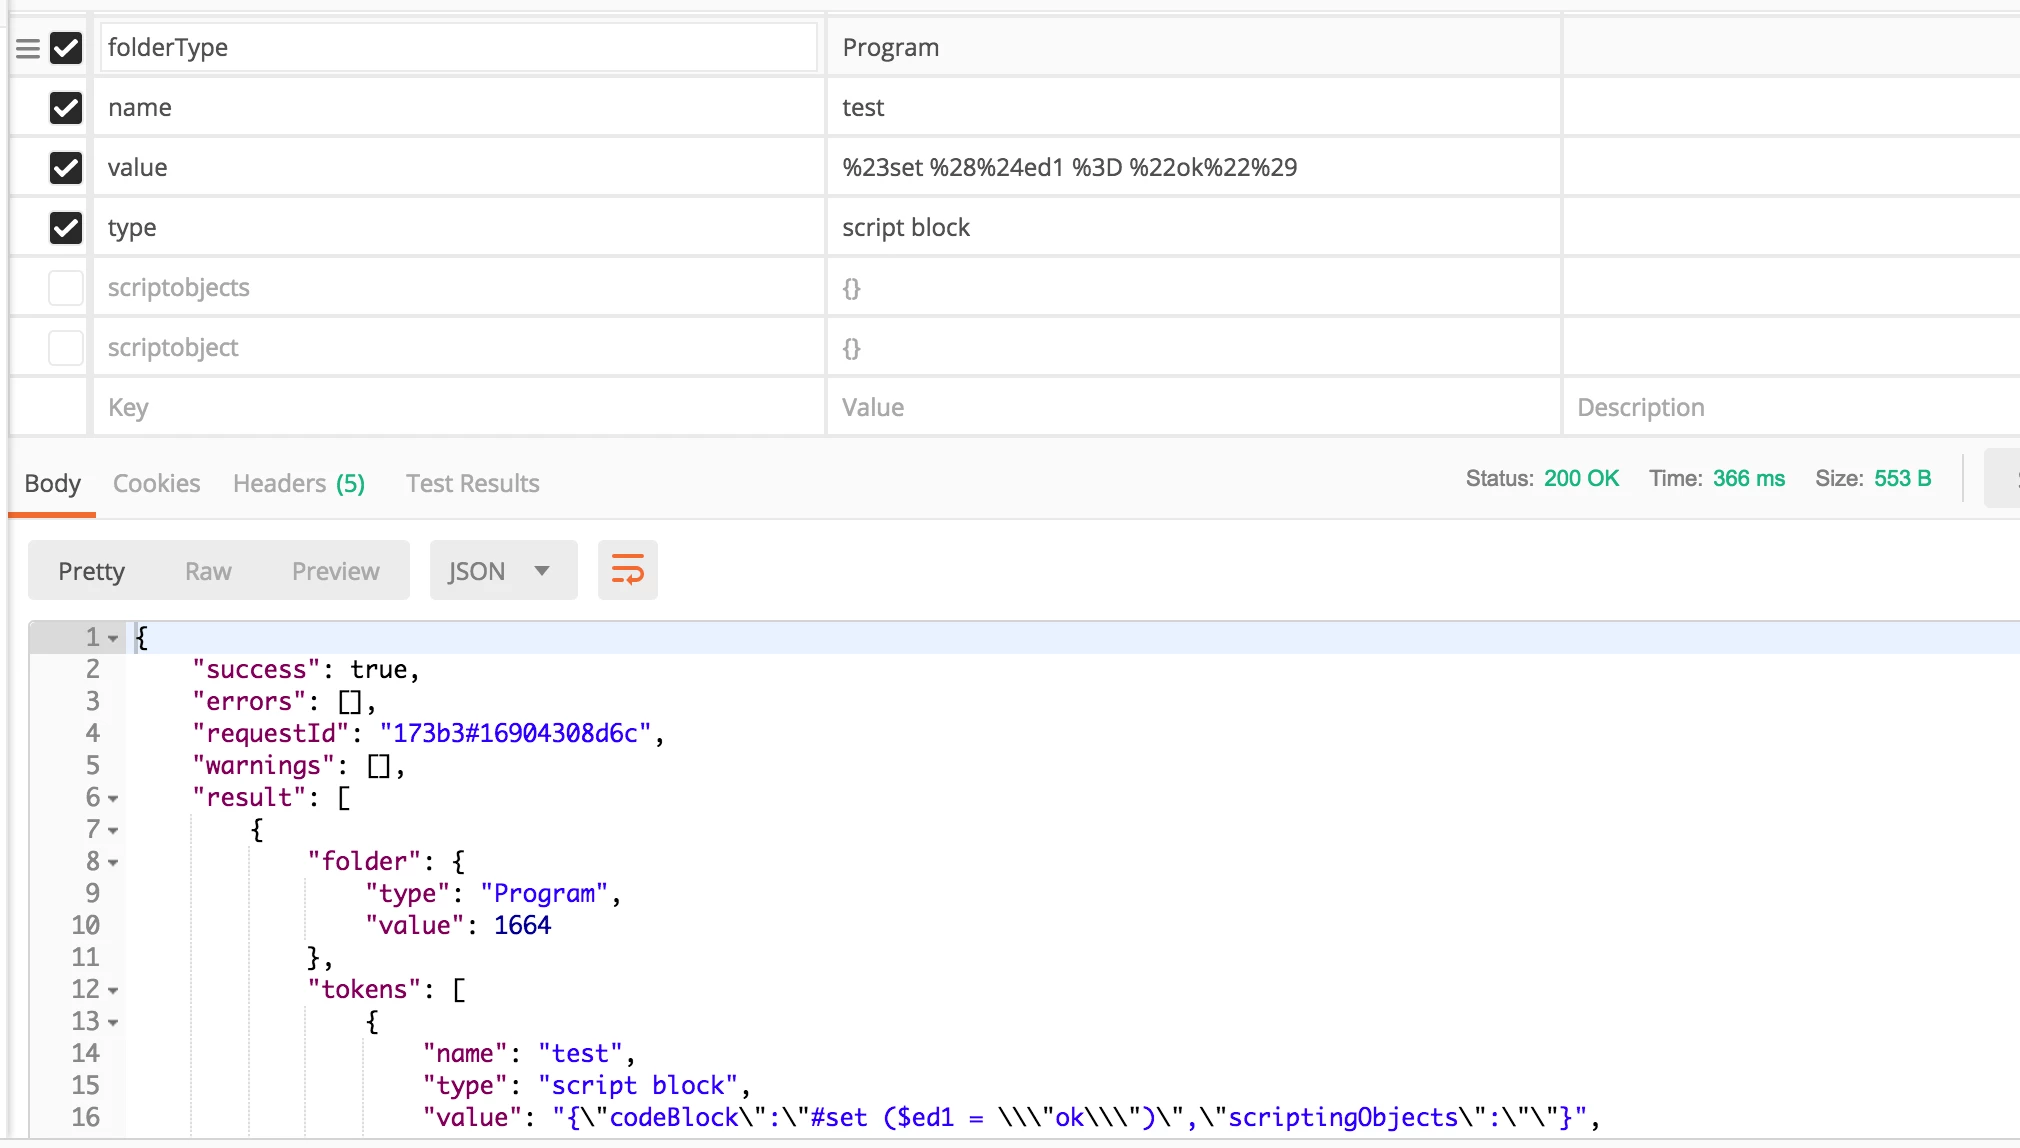The height and width of the screenshot is (1148, 2020).
Task: Collapse the result array at line 6
Action: 113,798
